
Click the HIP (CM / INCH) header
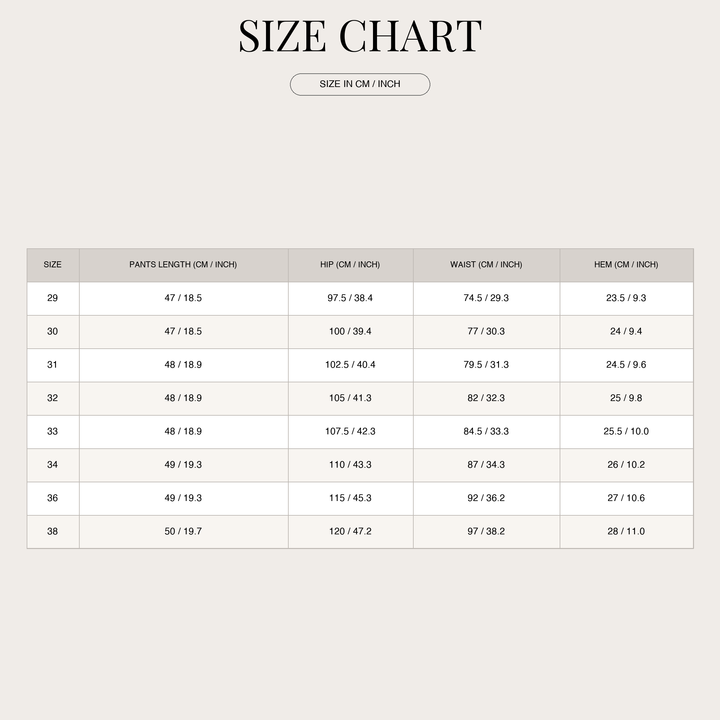350,265
